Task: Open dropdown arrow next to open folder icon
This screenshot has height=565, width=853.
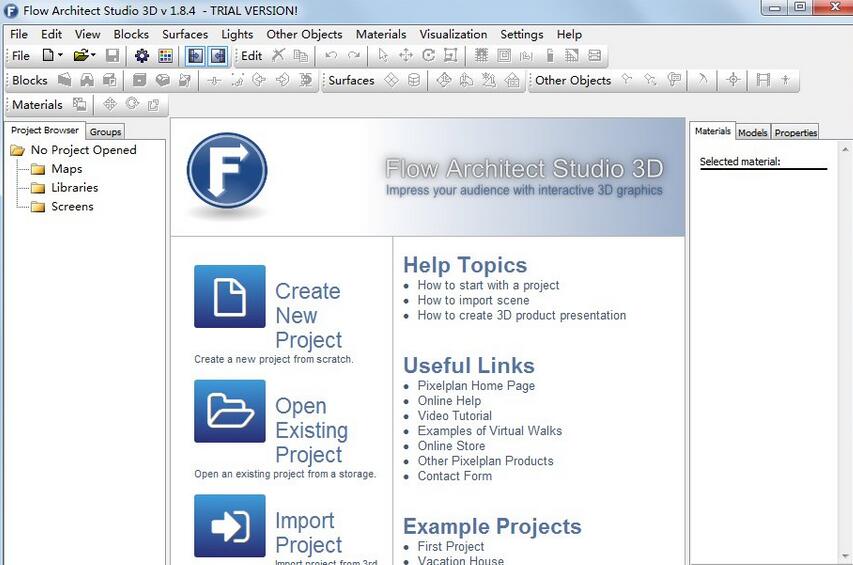Action: pos(93,55)
